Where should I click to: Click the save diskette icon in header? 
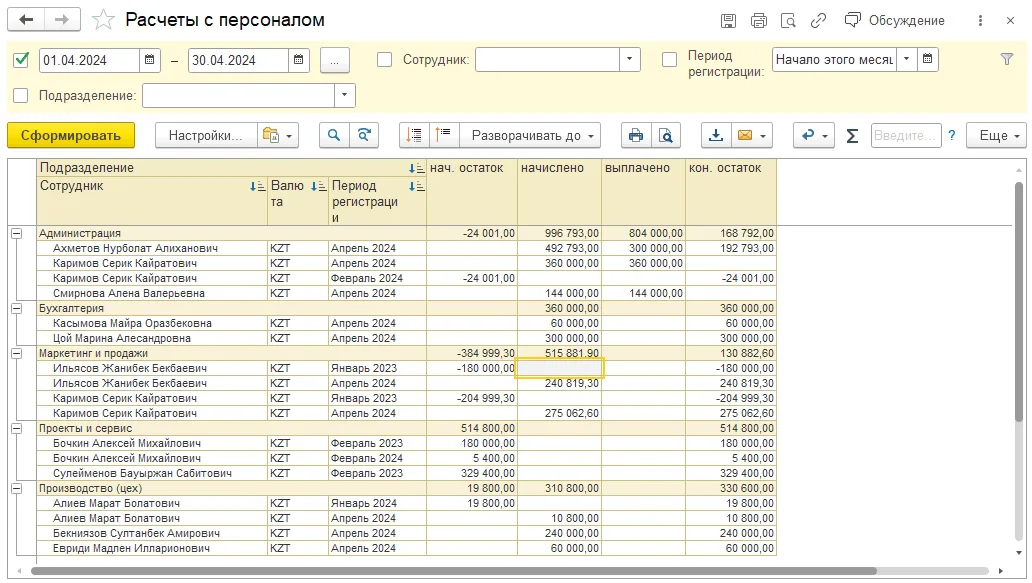[729, 21]
